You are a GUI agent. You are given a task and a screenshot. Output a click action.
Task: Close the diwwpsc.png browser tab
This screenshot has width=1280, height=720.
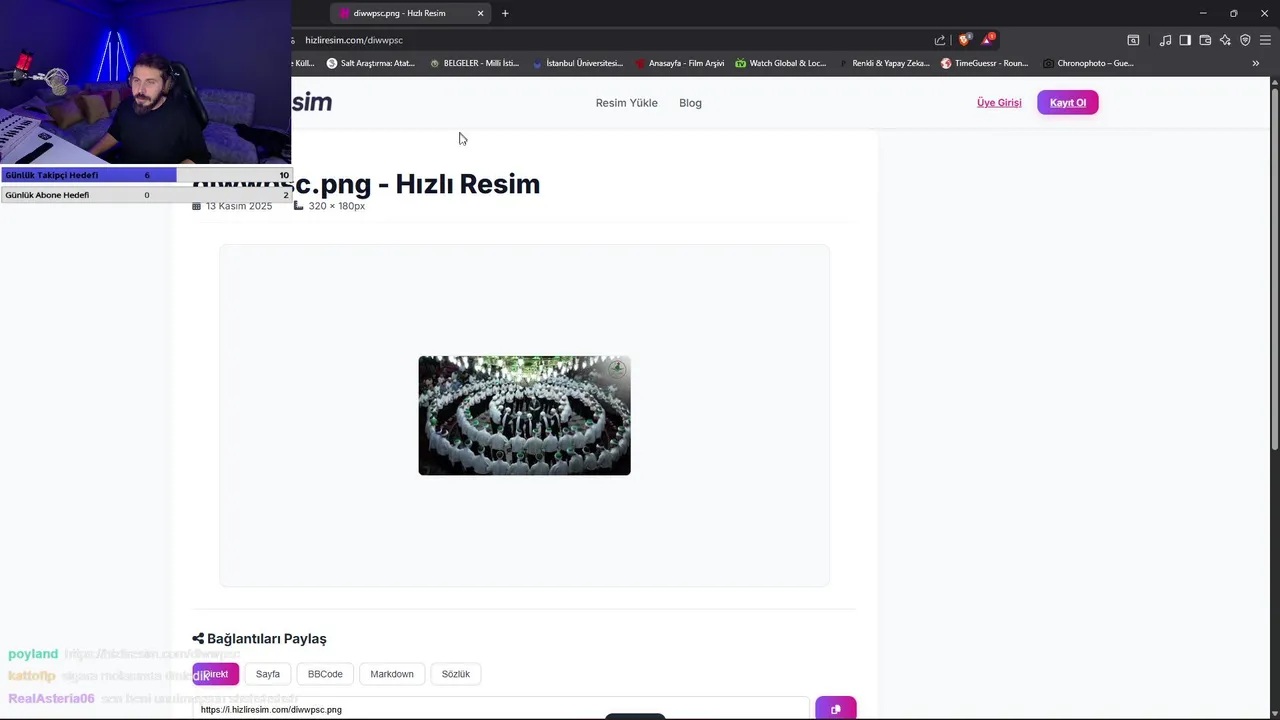point(481,13)
